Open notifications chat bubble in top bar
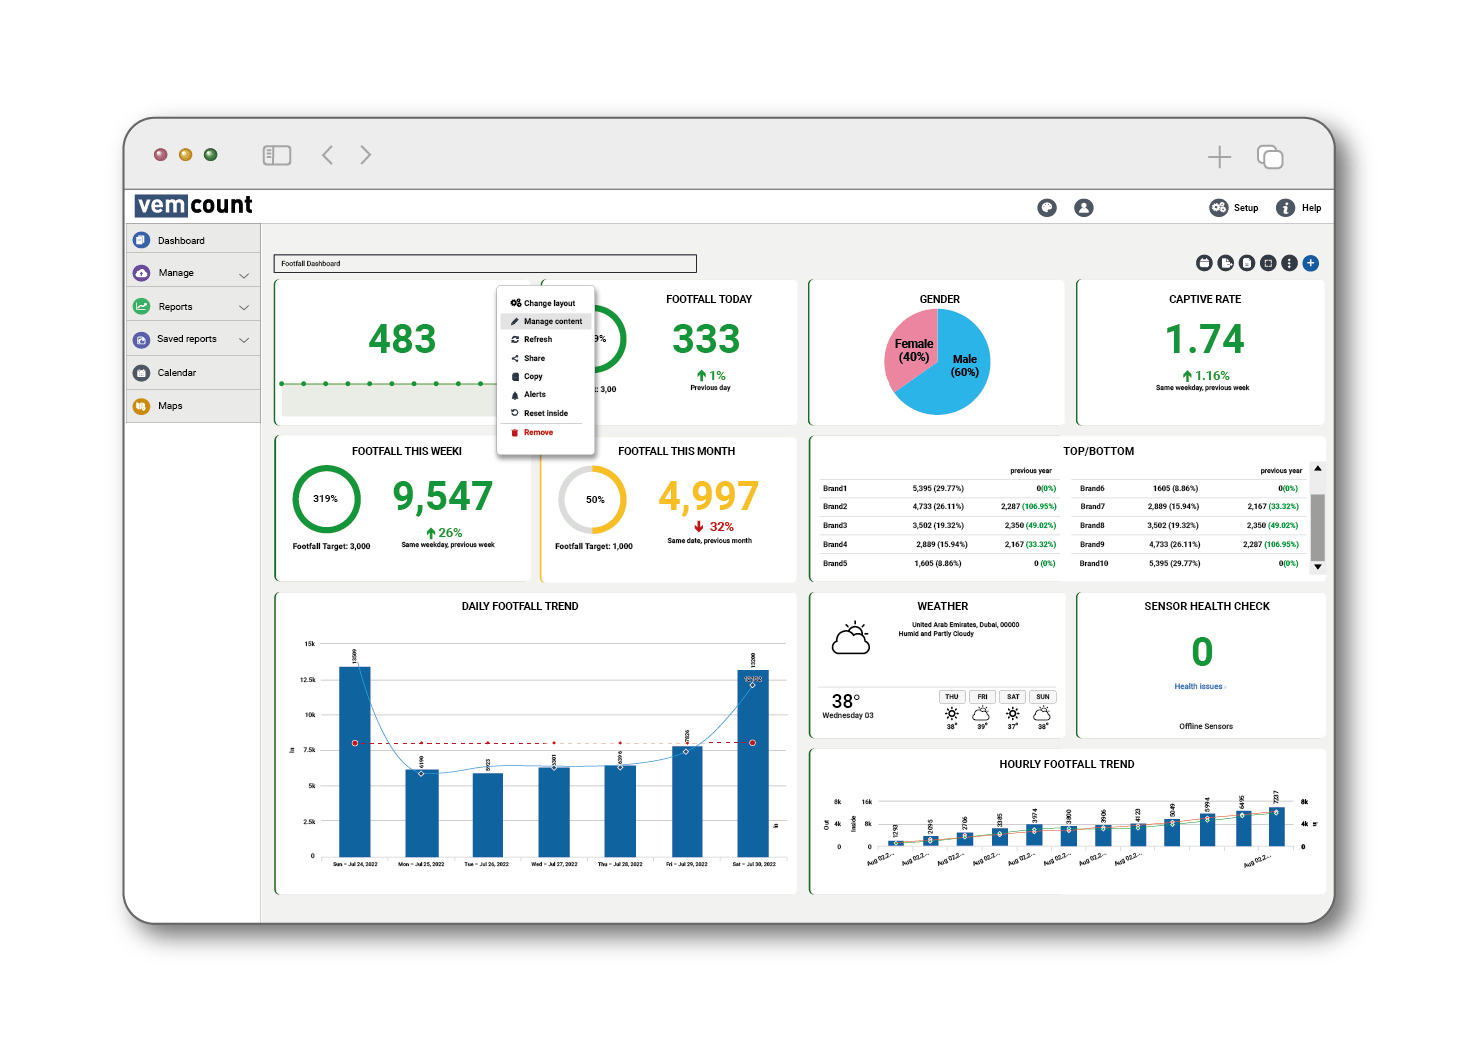The width and height of the screenshot is (1459, 1042). (1047, 208)
